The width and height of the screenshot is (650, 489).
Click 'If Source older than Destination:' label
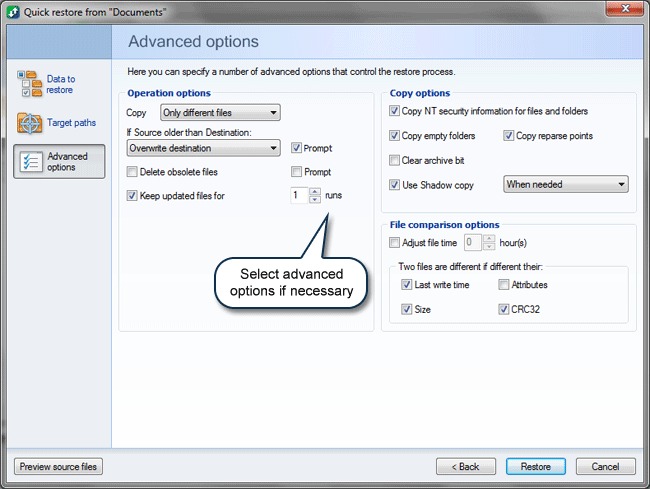(189, 133)
